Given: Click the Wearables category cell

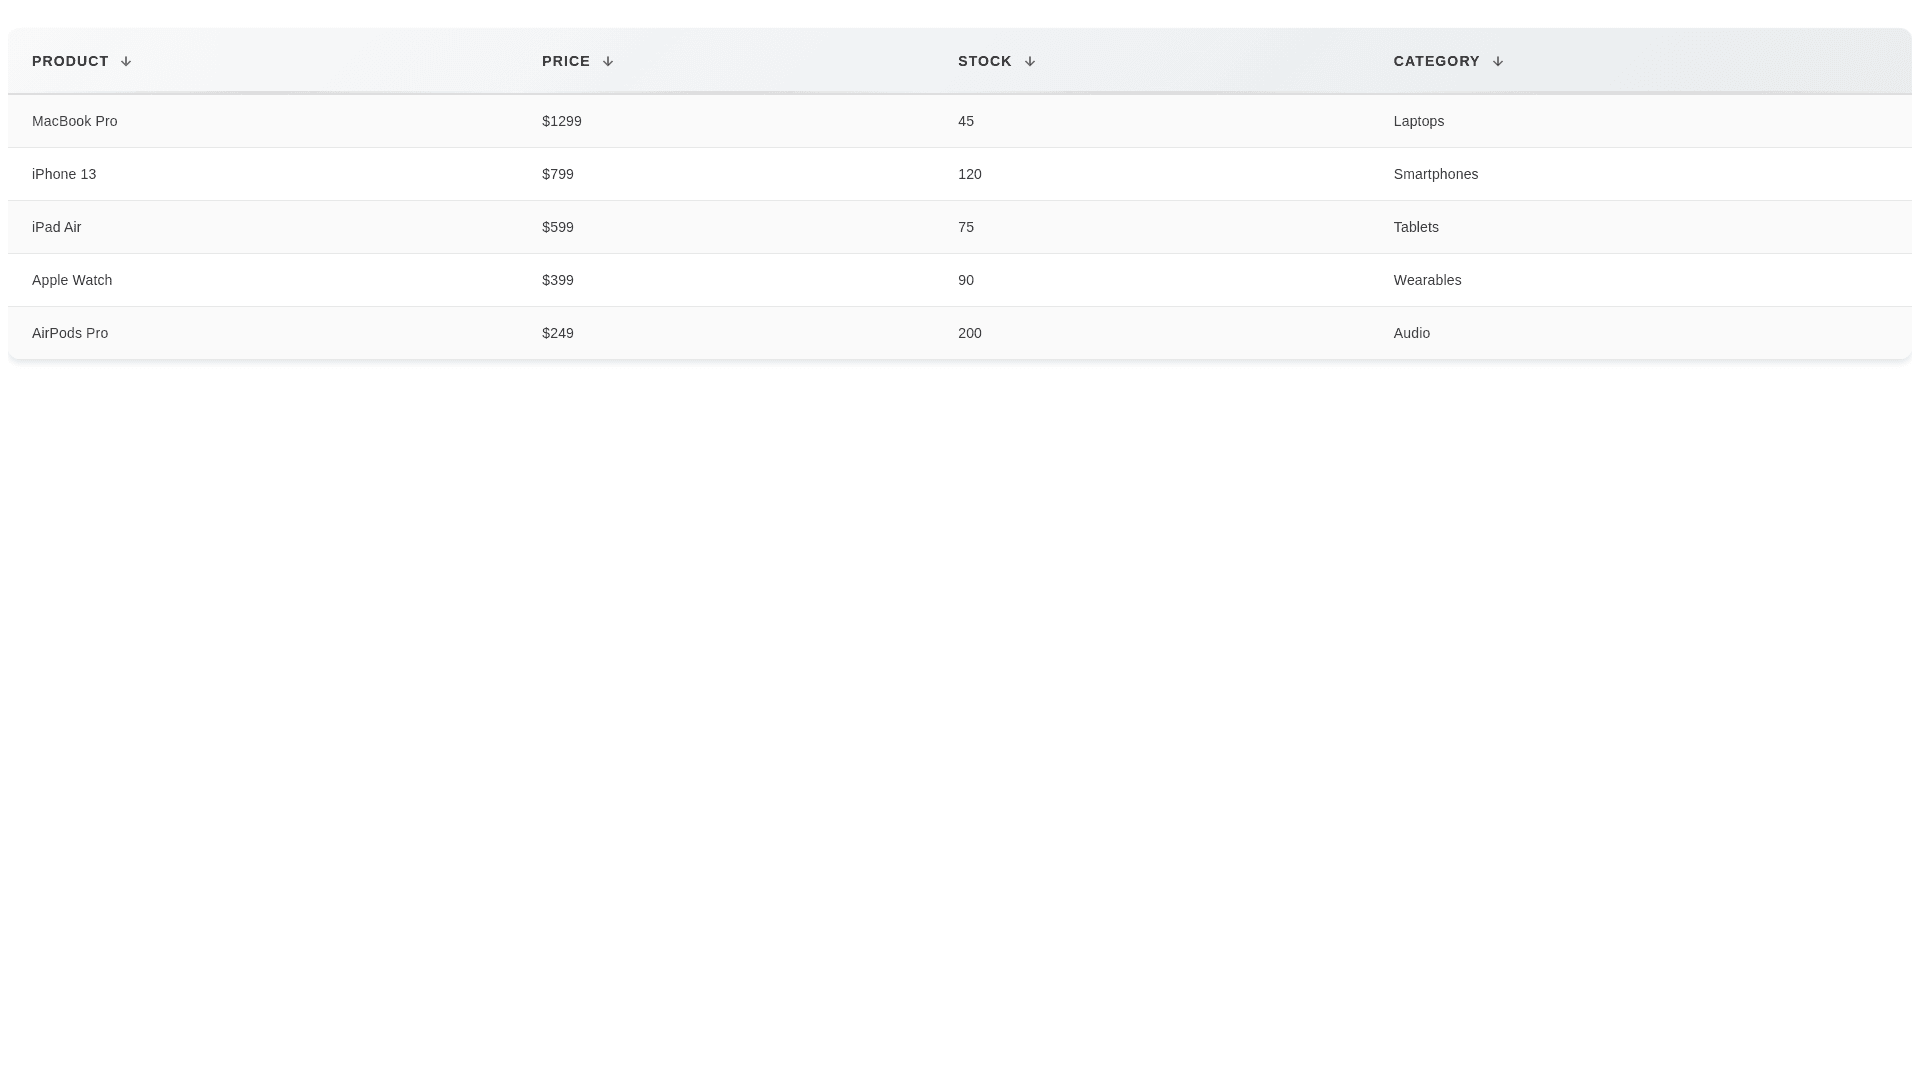Looking at the screenshot, I should click(x=1427, y=281).
